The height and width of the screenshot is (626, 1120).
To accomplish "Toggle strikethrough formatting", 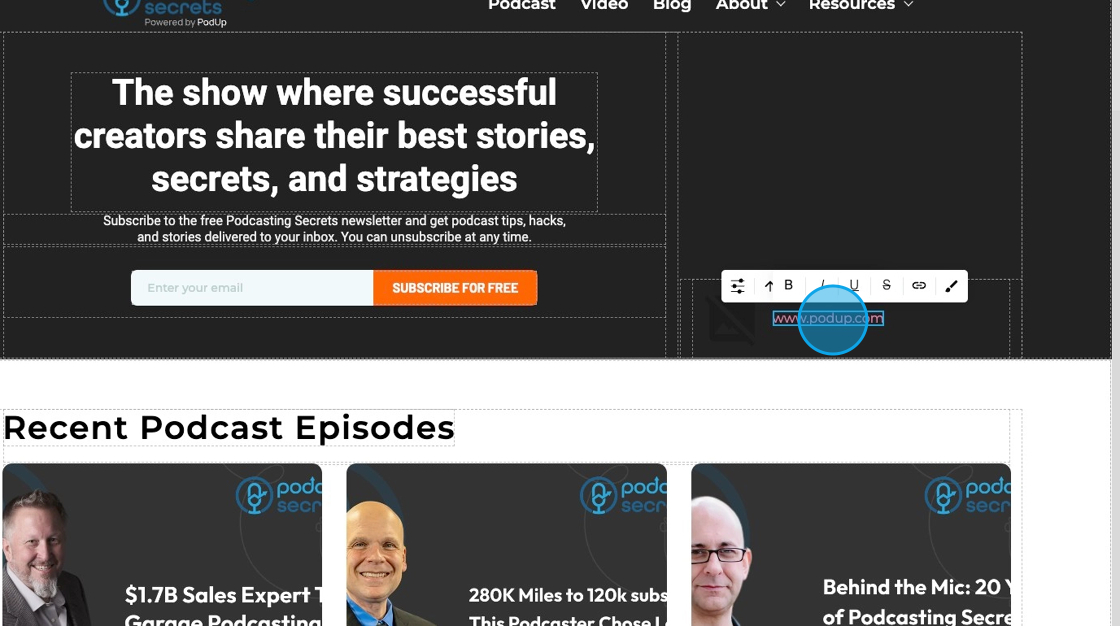I will point(886,285).
